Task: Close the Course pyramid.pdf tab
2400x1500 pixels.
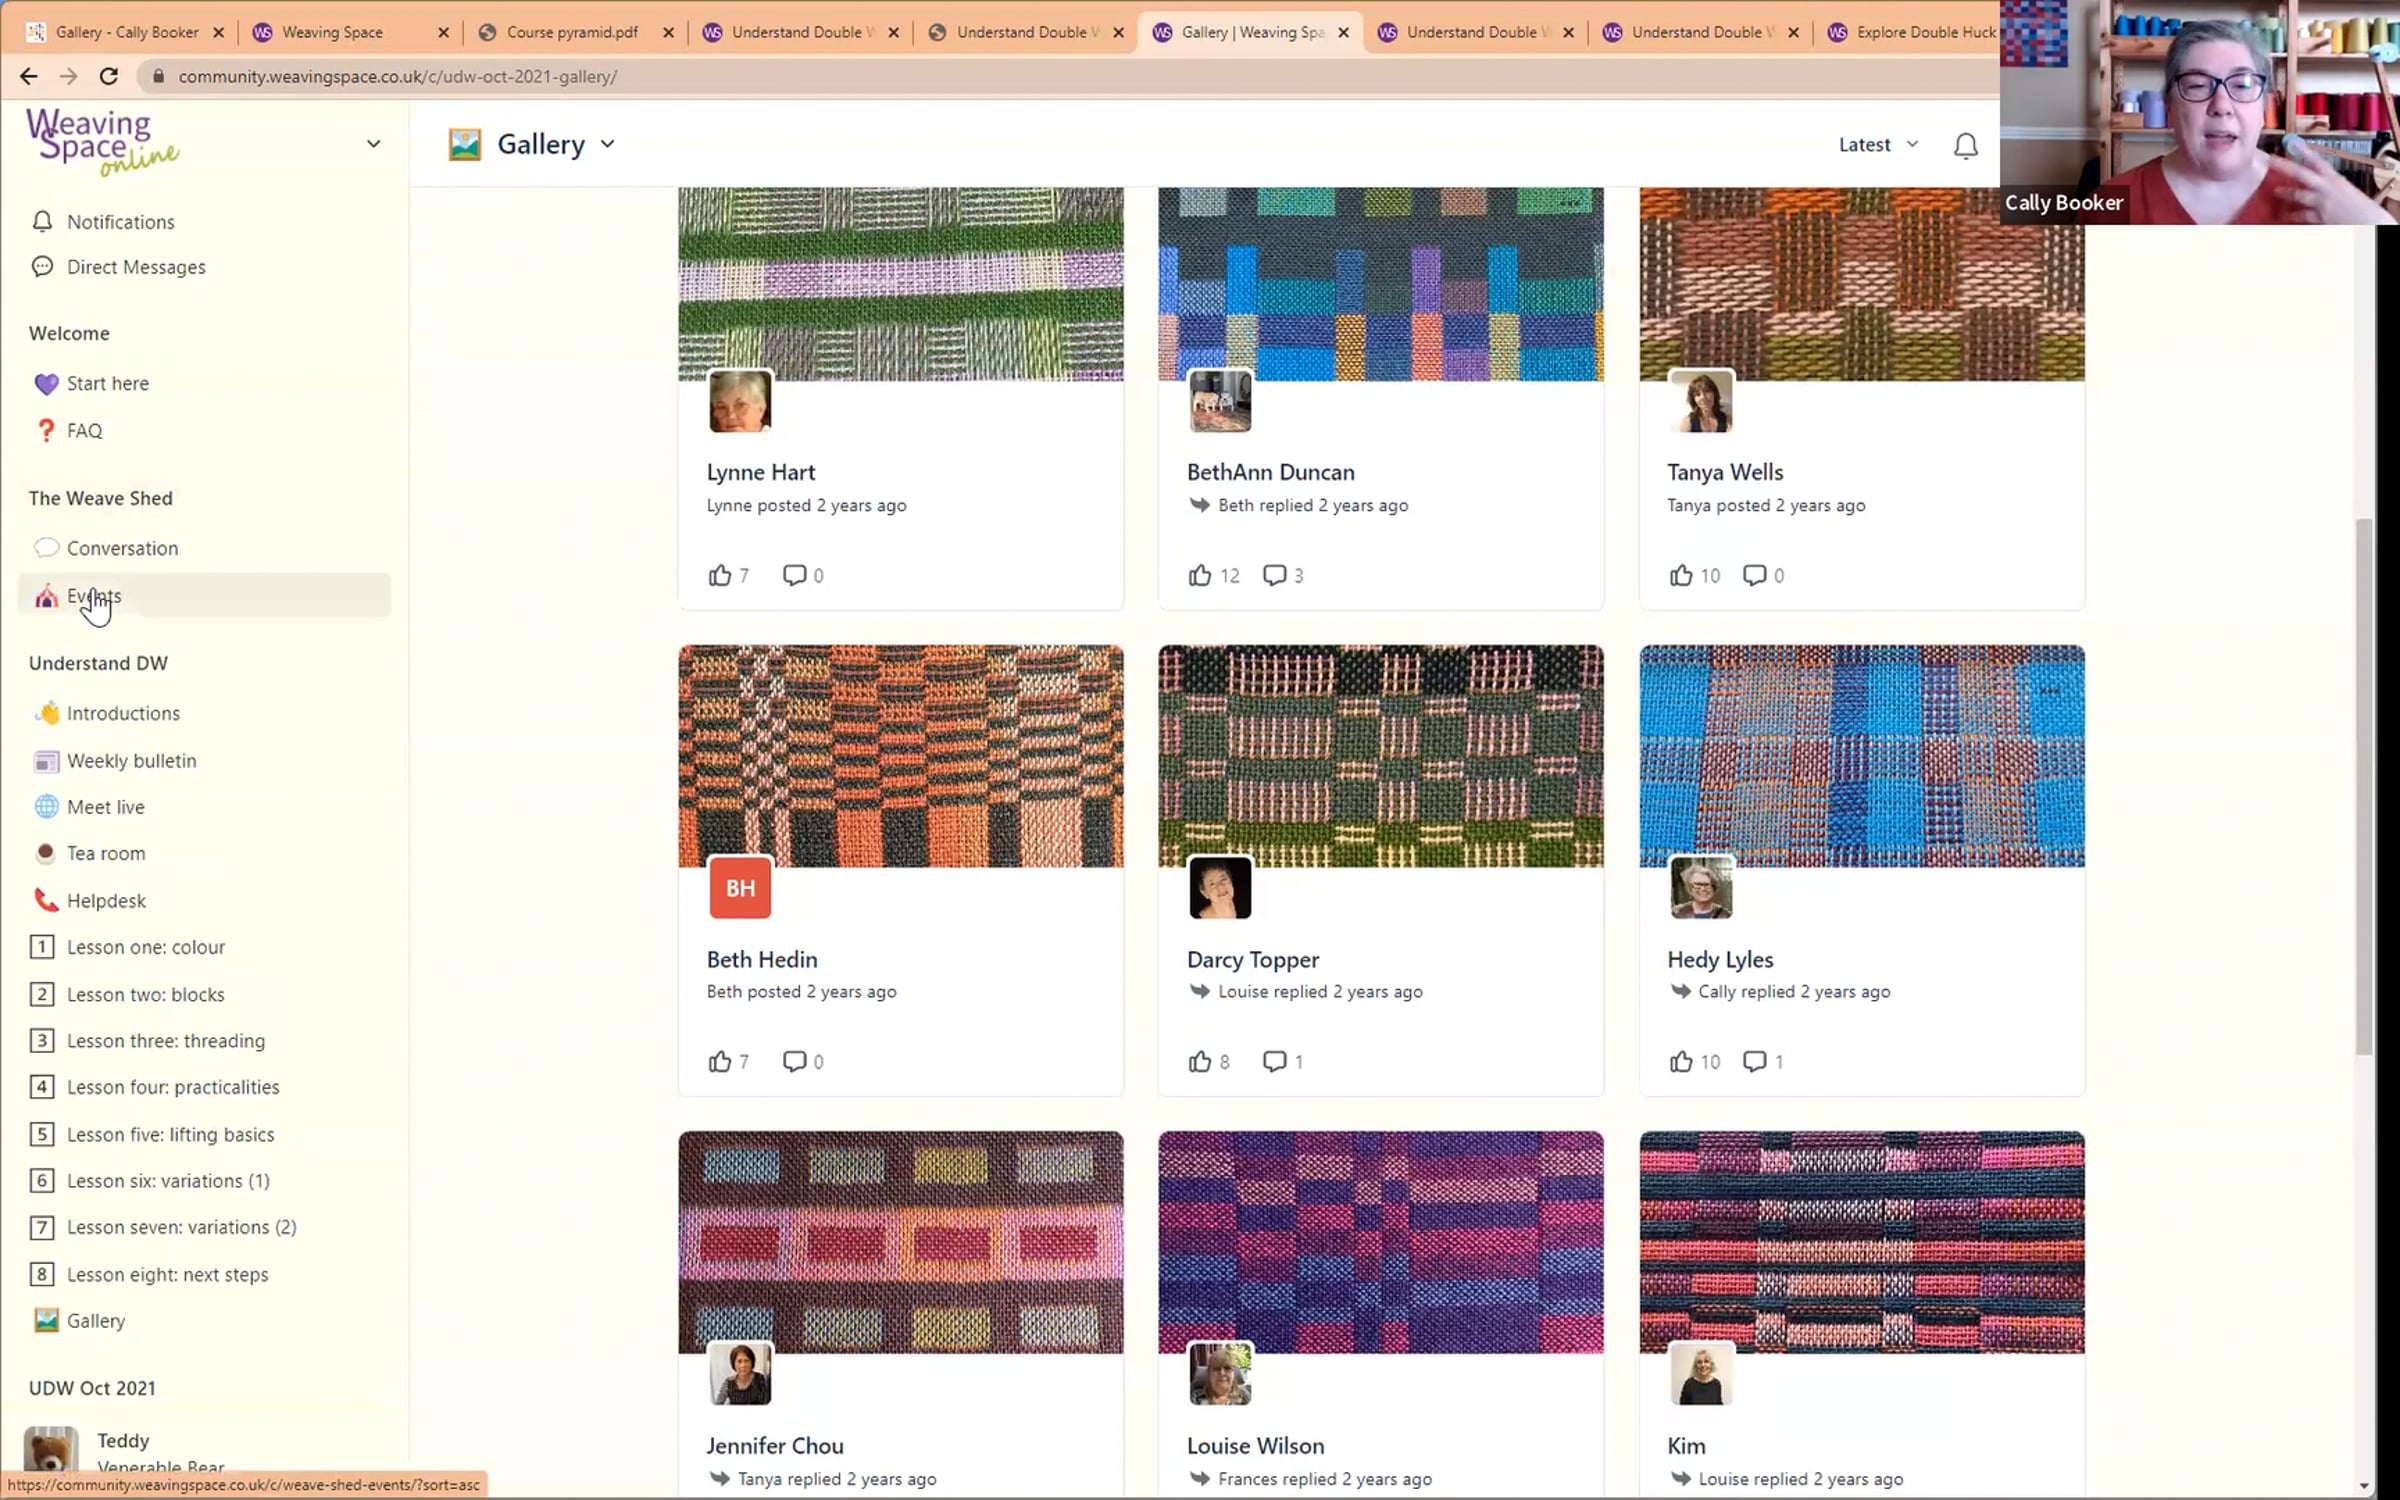Action: (668, 32)
